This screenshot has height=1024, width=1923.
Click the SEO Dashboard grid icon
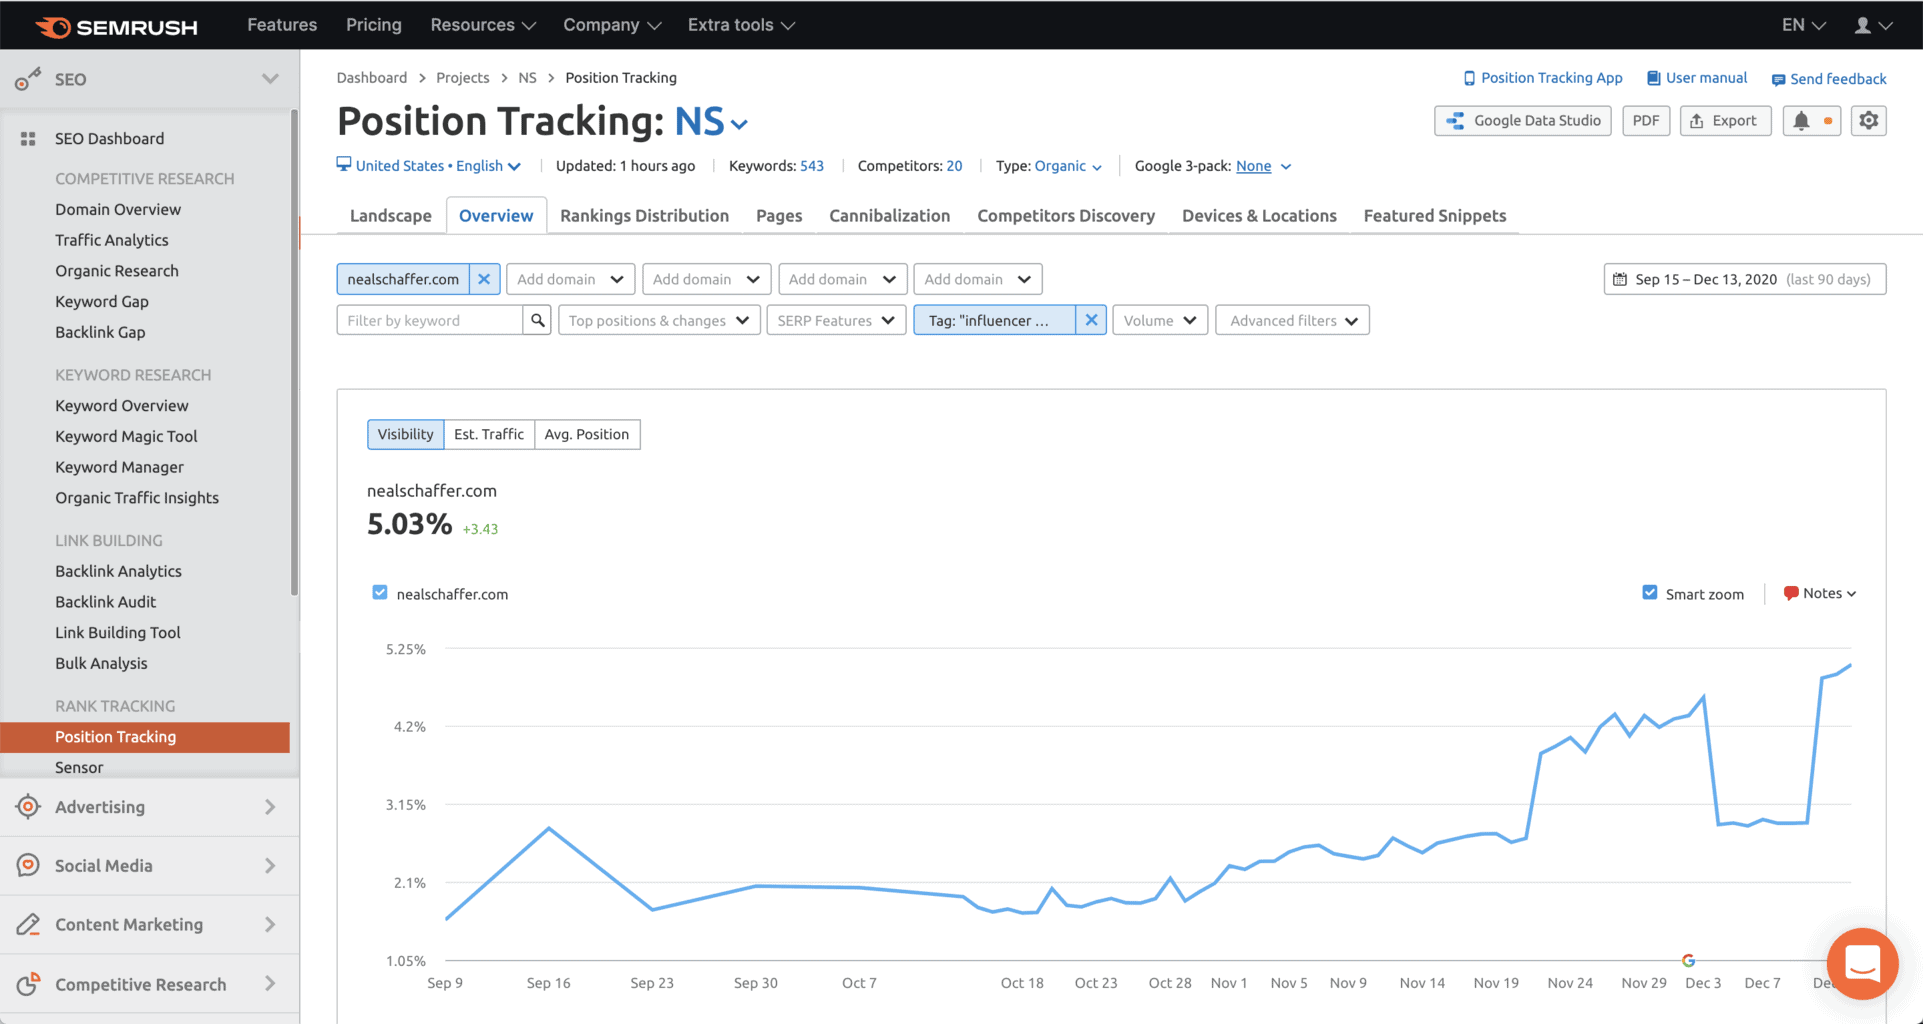coord(28,139)
